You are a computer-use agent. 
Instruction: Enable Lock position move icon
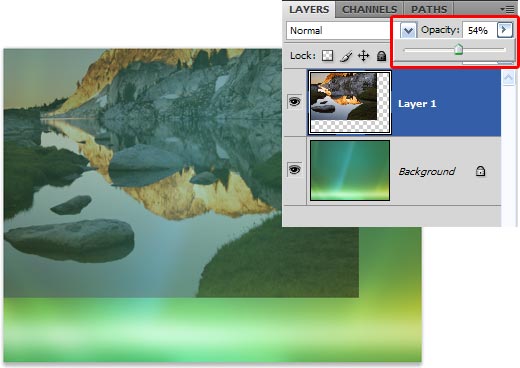(x=363, y=56)
